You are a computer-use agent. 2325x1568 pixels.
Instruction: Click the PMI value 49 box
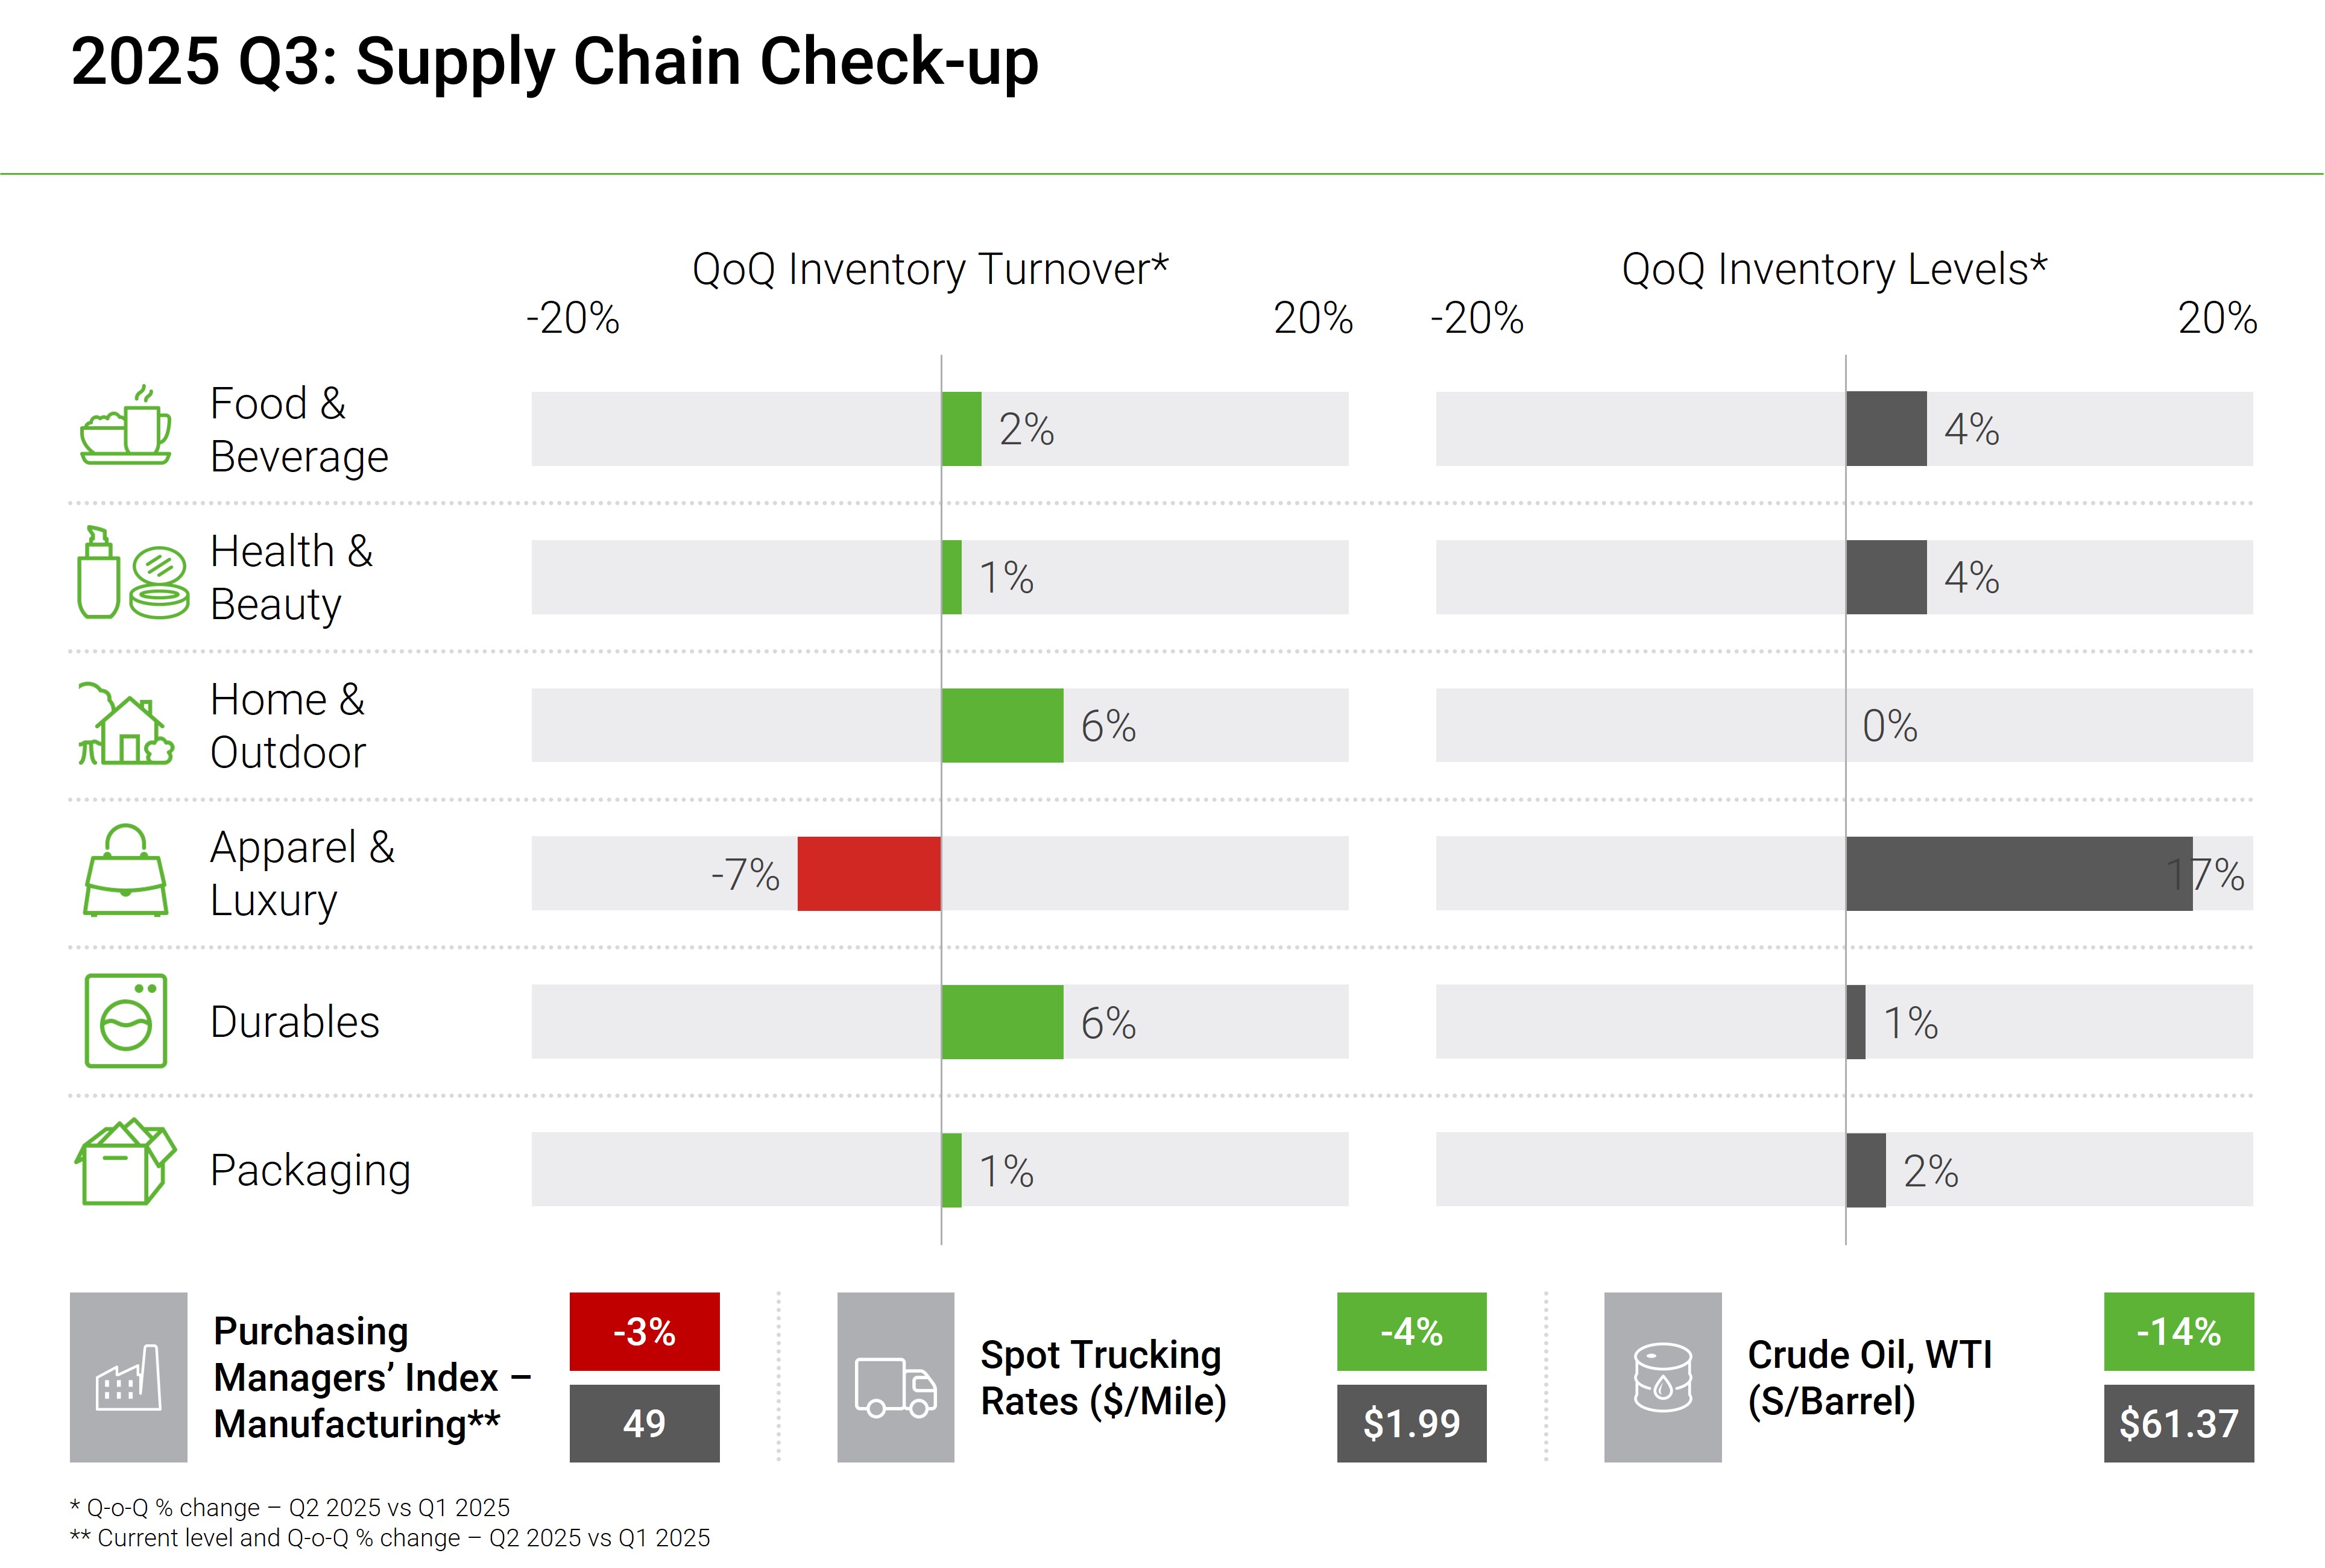(x=644, y=1423)
